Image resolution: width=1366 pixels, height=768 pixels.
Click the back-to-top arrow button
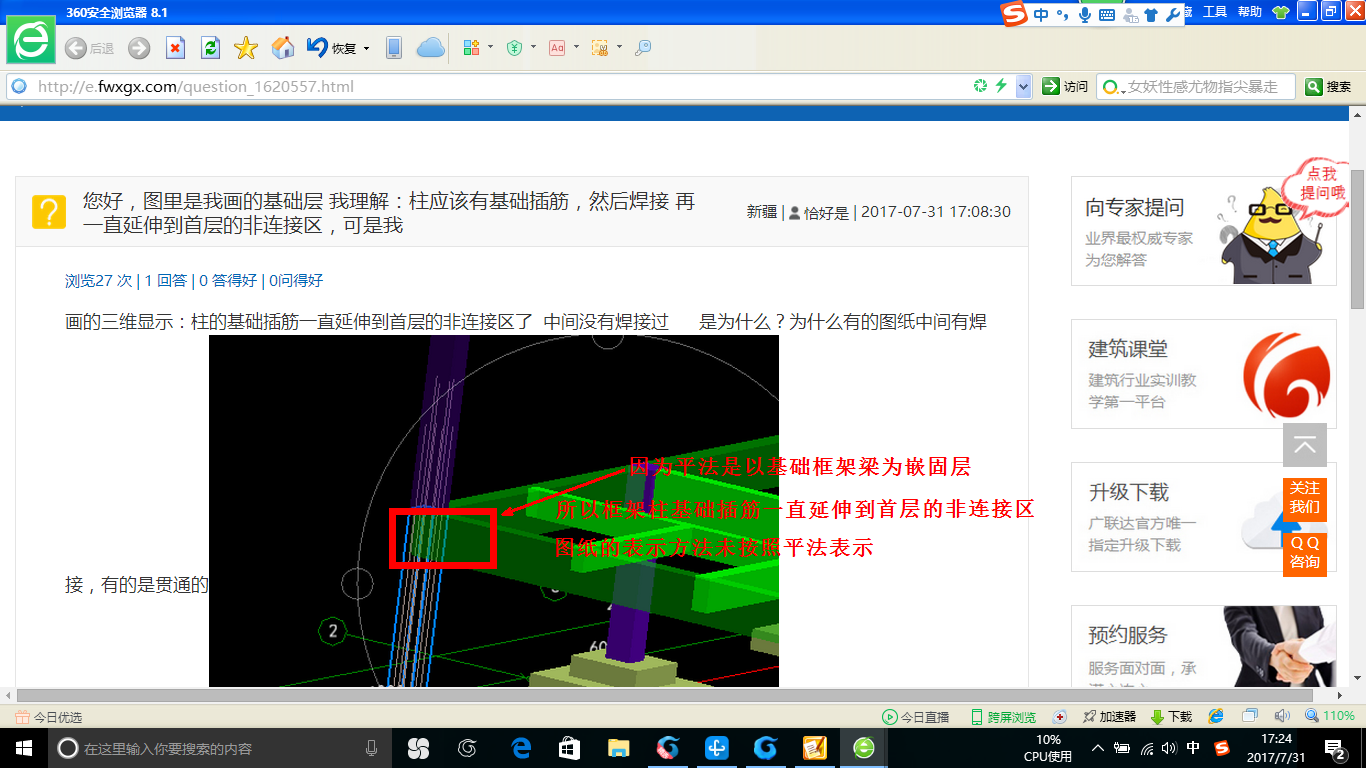click(1305, 446)
